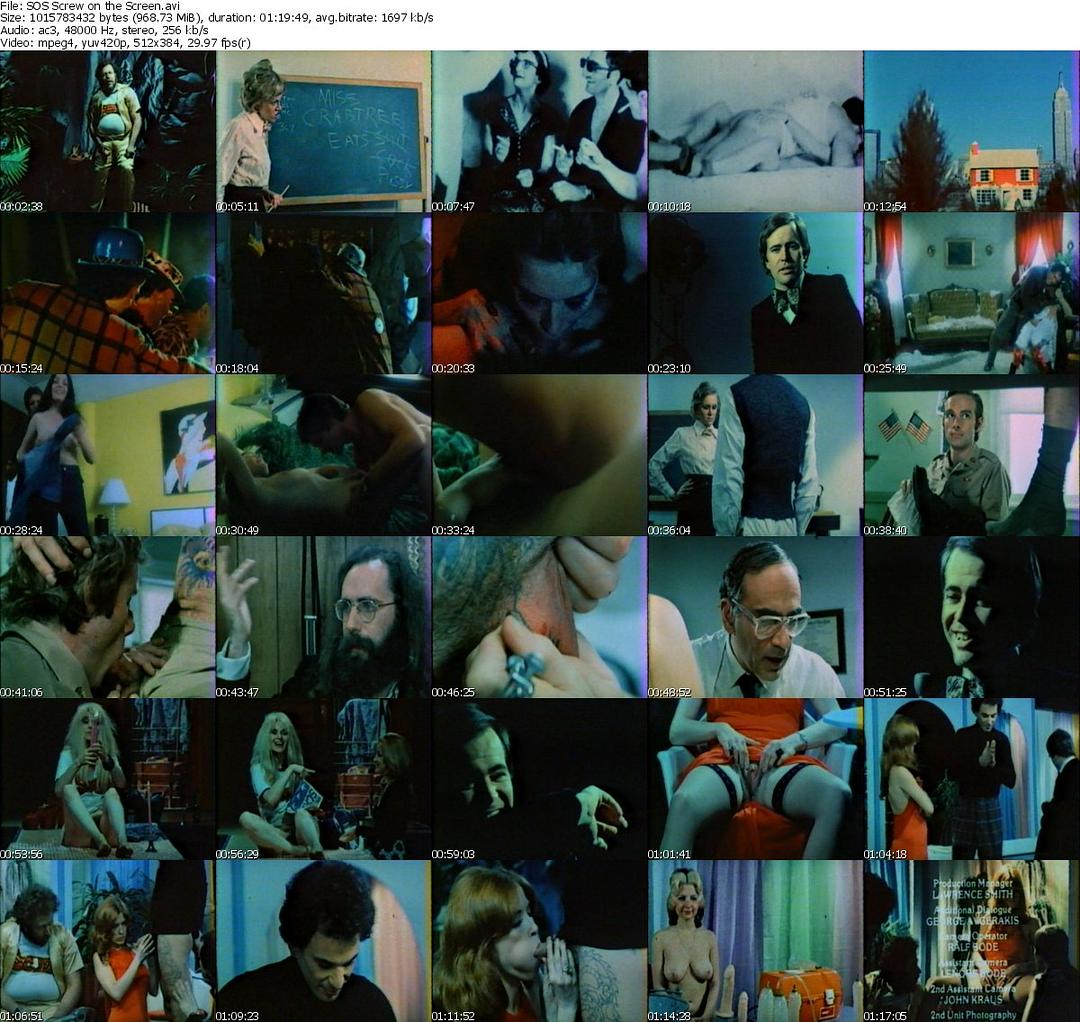
Task: Click the chalkboard thumbnail at 00:05:11
Action: [323, 131]
